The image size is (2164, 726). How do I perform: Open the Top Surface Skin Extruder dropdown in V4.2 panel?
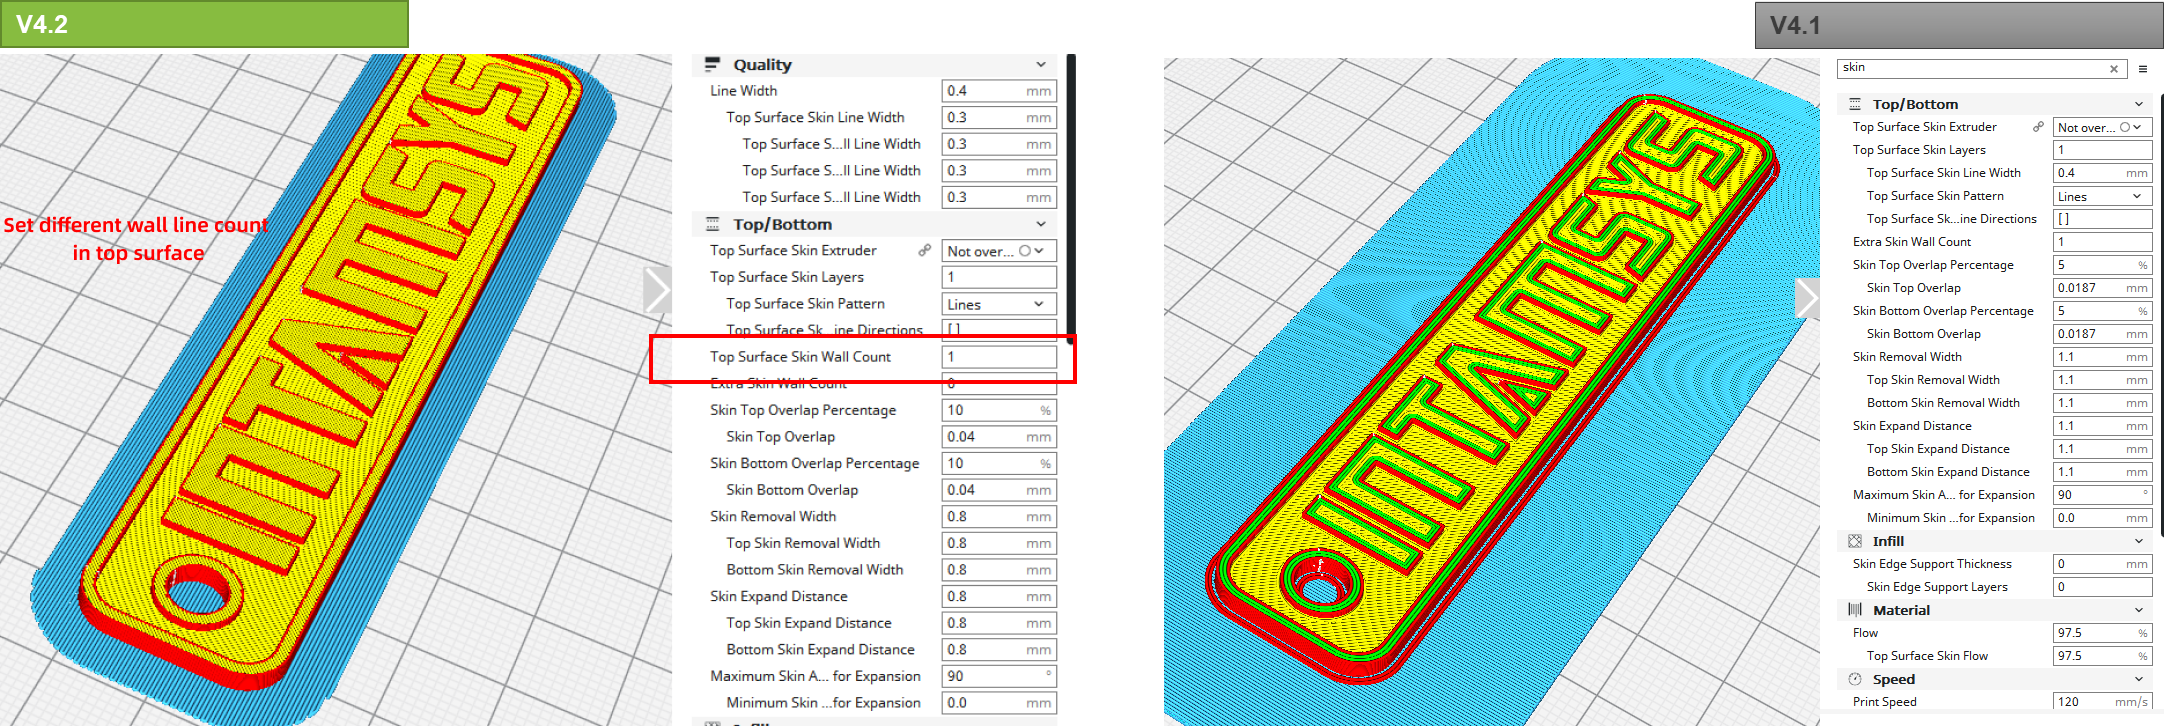[999, 251]
